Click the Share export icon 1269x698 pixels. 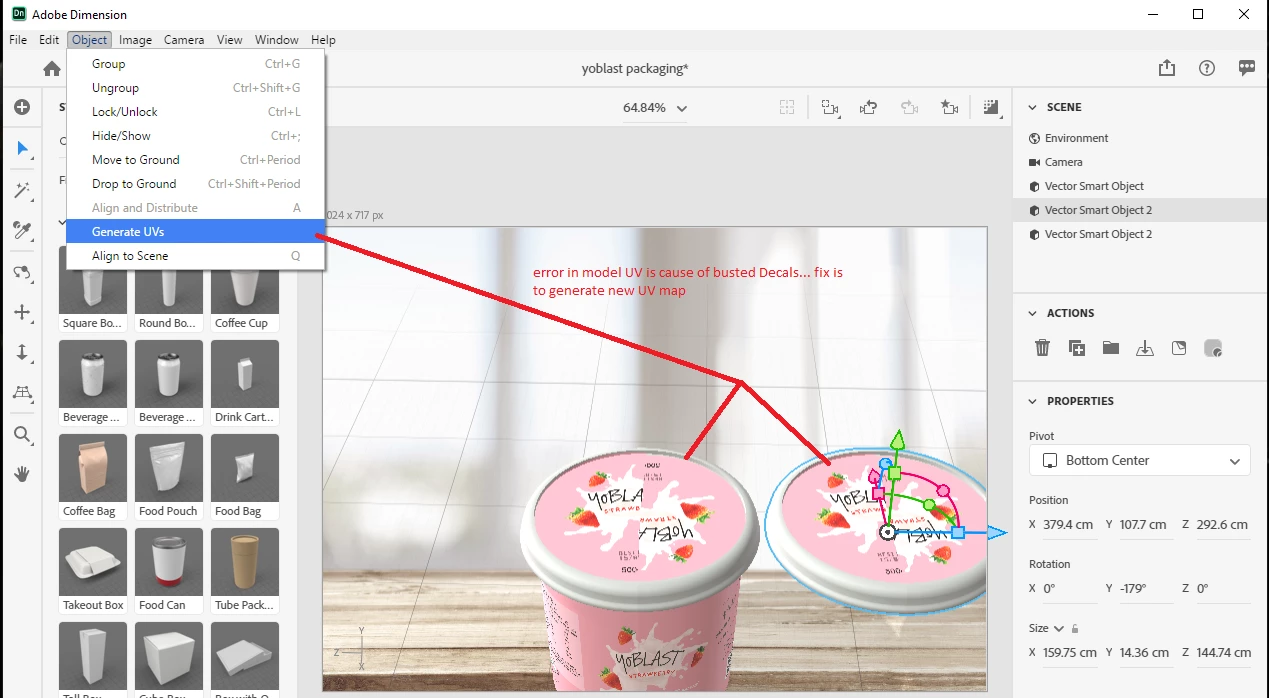[x=1167, y=68]
